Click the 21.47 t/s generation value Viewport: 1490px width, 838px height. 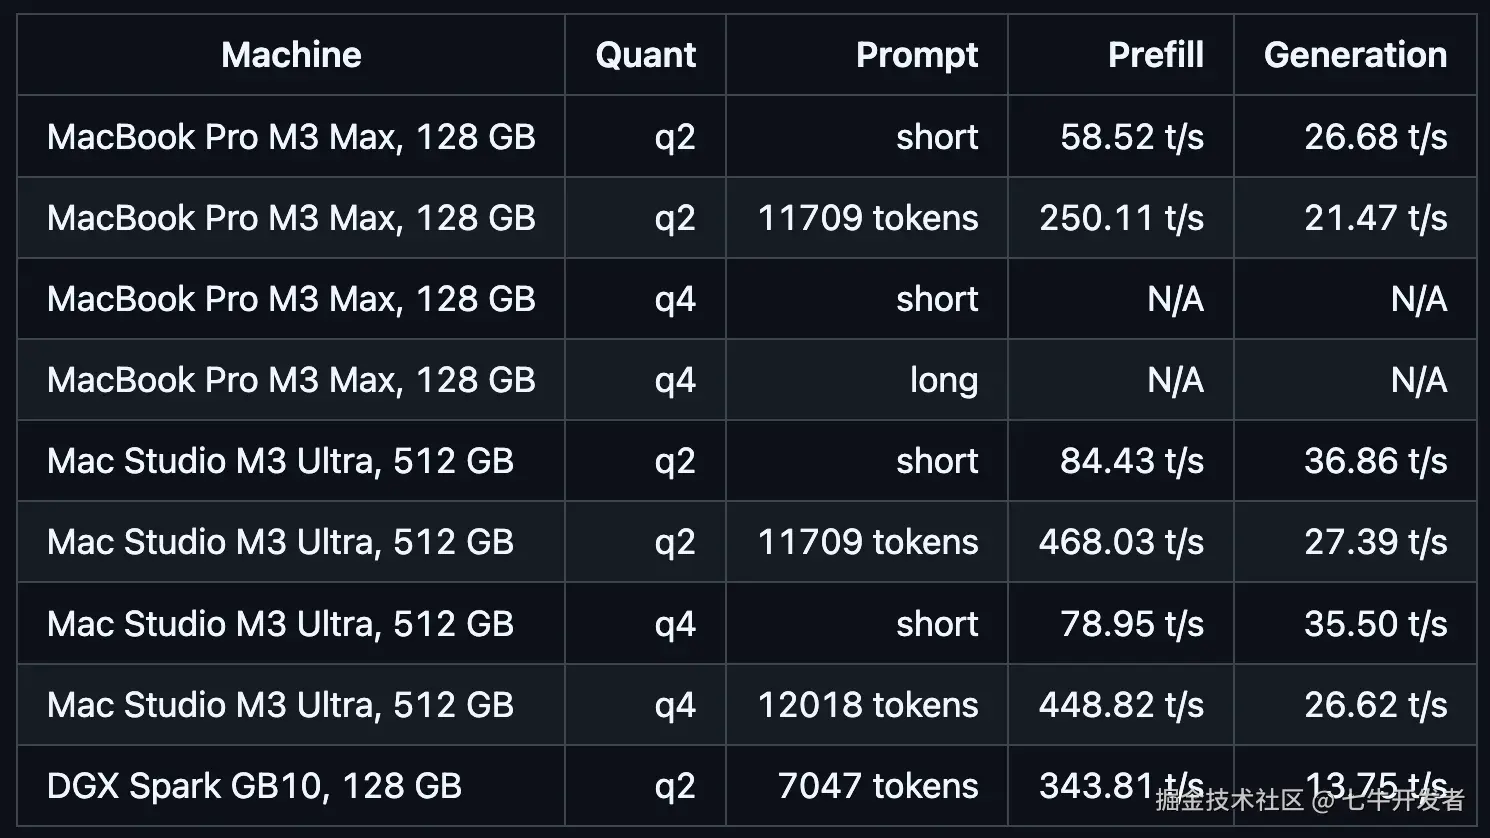tap(1376, 218)
